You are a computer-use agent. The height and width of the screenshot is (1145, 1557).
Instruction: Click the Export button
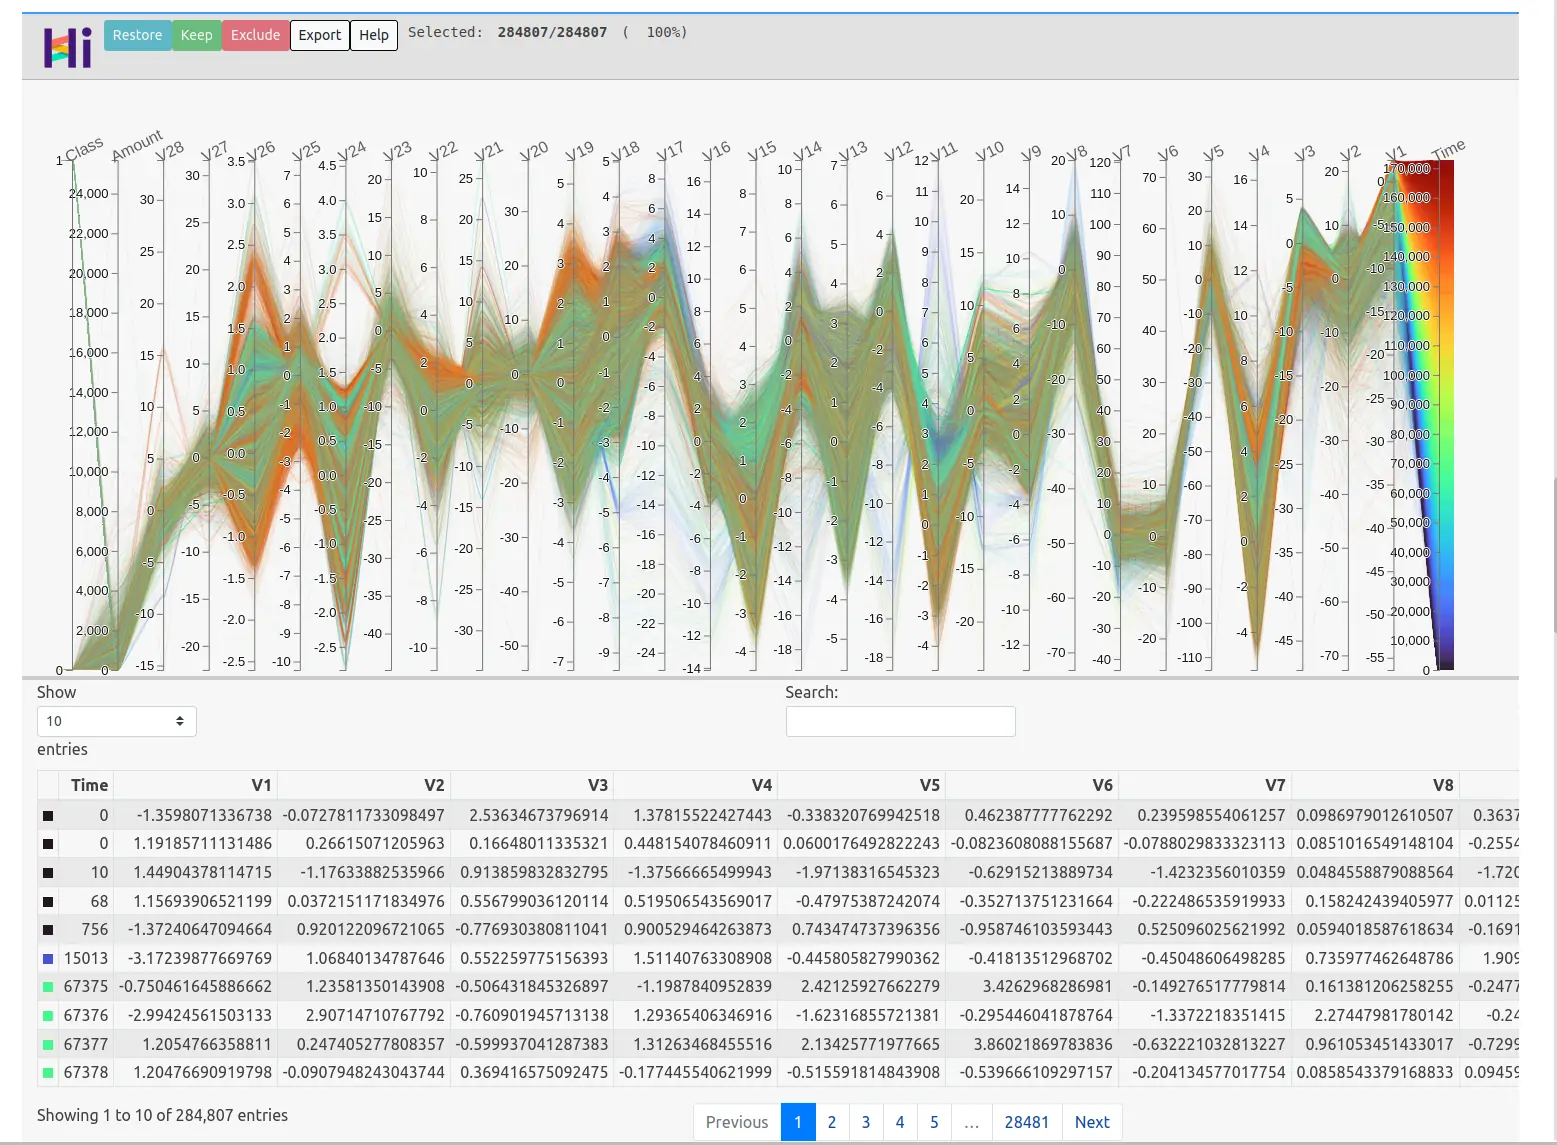click(x=320, y=35)
